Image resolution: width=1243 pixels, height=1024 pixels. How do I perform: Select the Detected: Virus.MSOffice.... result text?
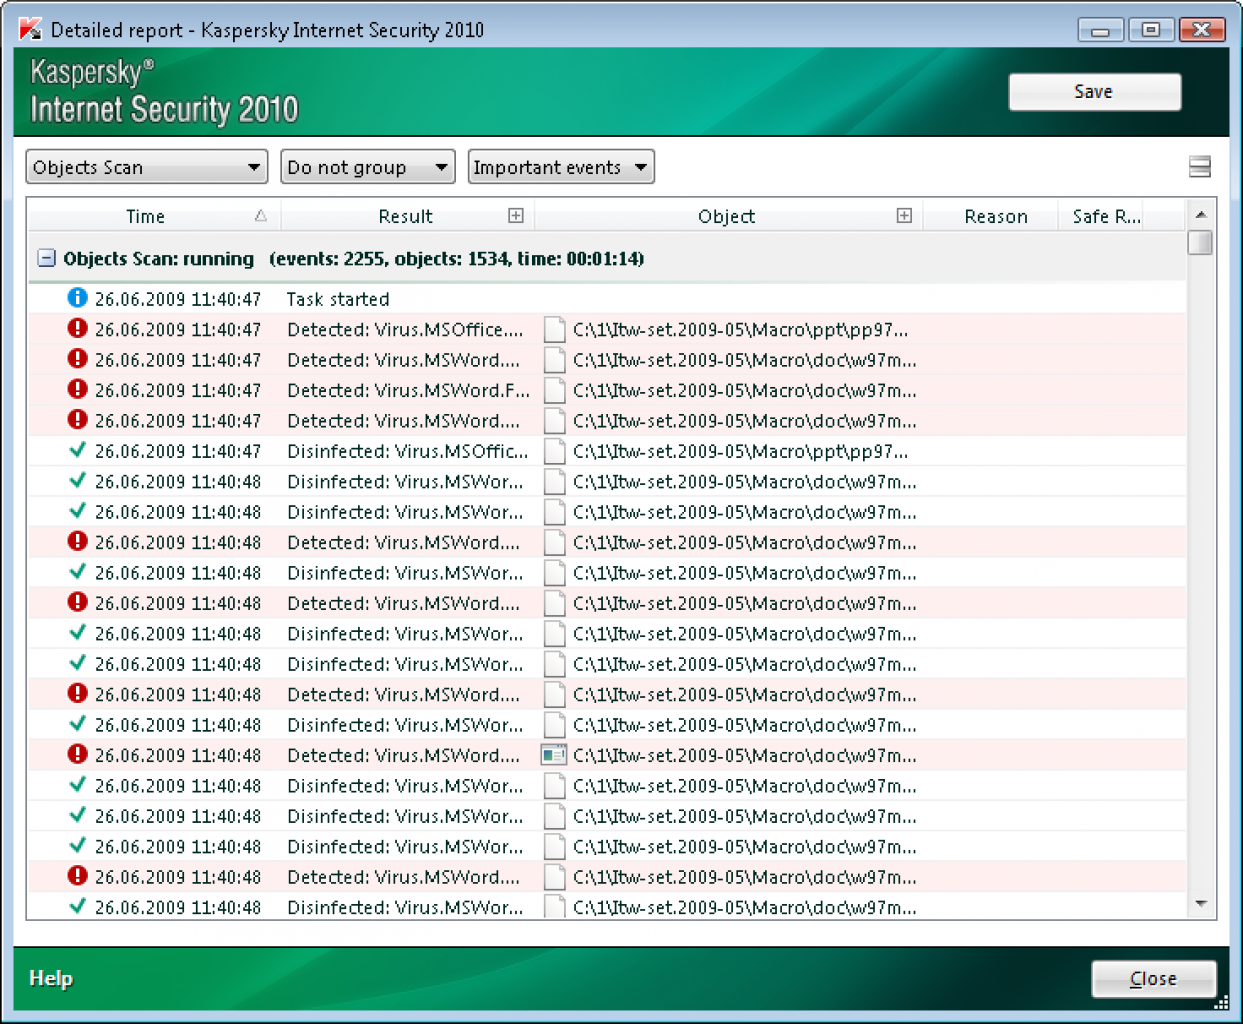click(405, 329)
